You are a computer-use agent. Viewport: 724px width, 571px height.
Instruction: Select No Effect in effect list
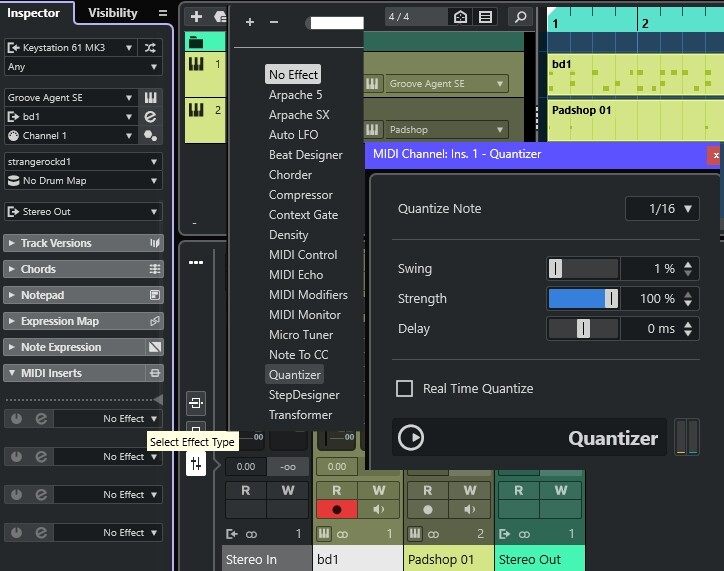[293, 74]
